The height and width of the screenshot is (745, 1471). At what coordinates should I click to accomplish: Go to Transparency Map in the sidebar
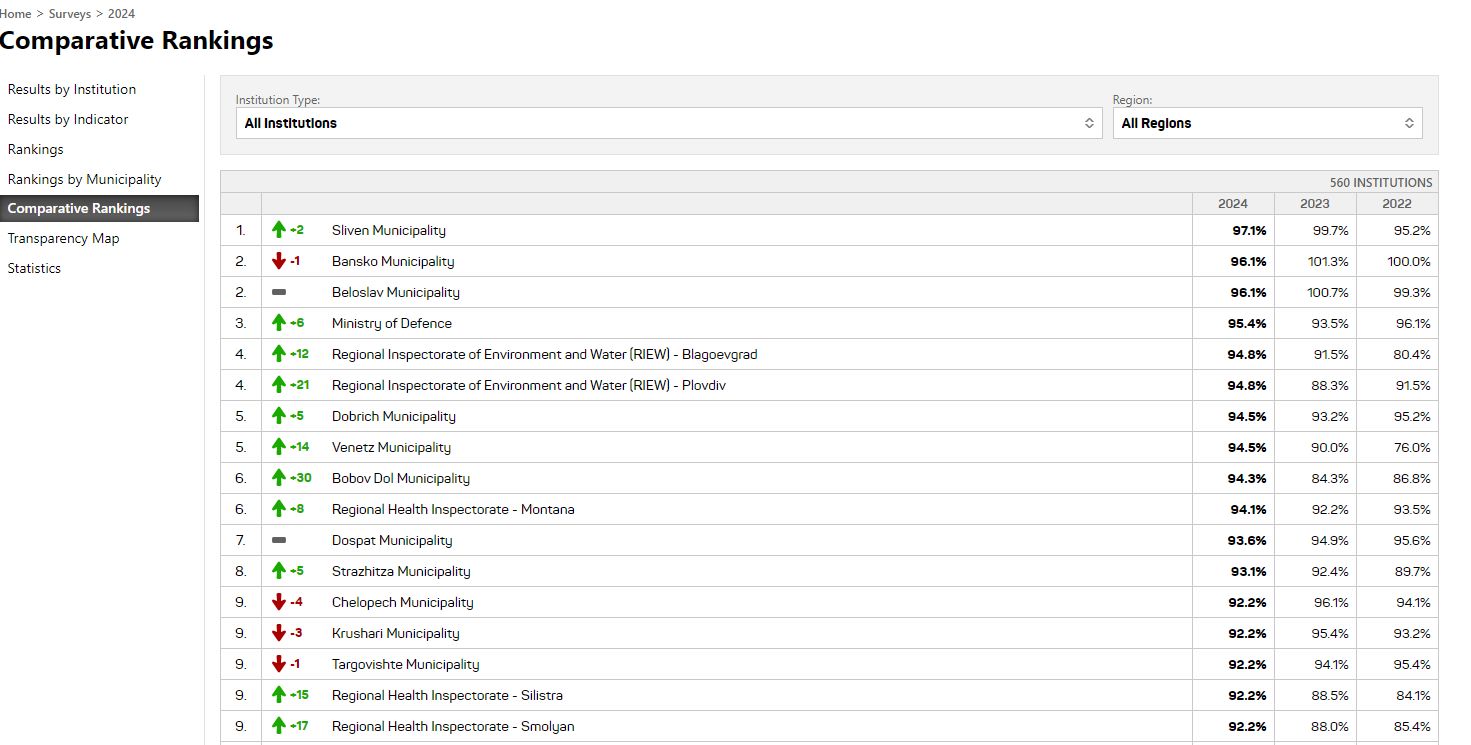[63, 238]
